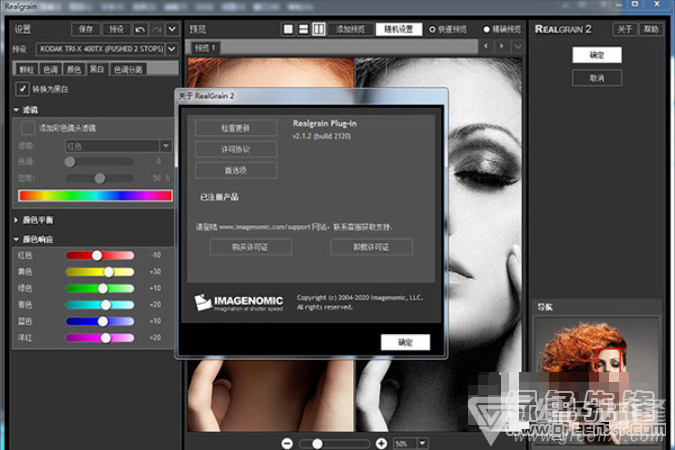Select the 预览 1 tab
Viewport: 675px width, 450px height.
(205, 48)
